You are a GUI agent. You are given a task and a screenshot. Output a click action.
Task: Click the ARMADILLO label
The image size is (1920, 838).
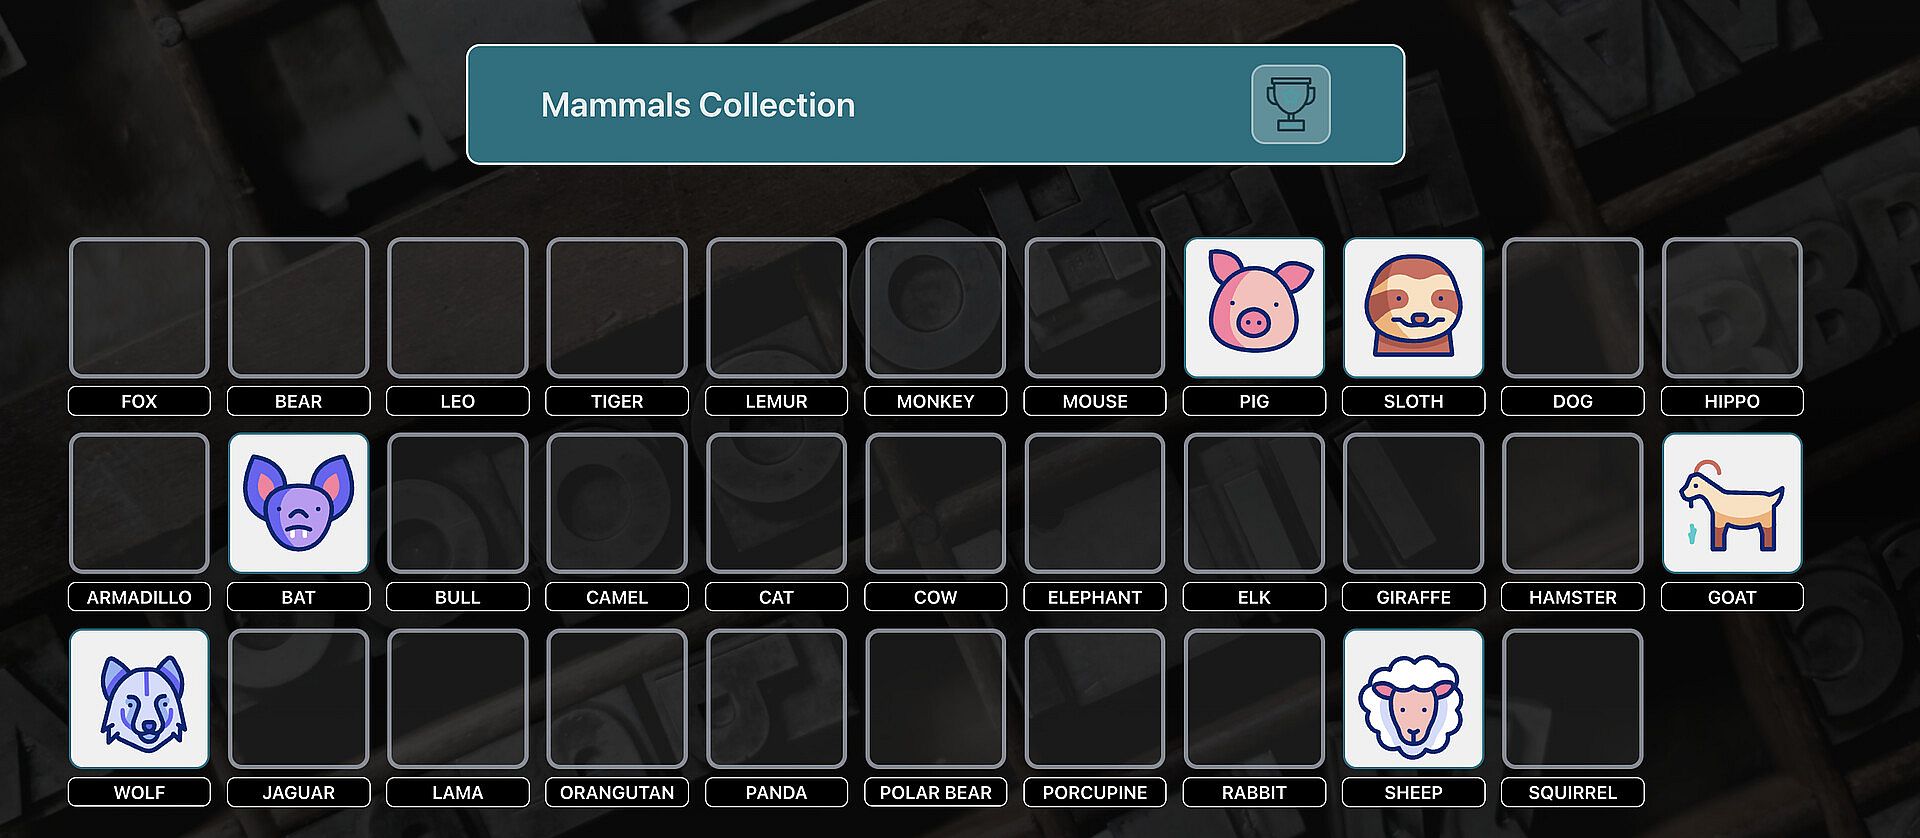(139, 597)
